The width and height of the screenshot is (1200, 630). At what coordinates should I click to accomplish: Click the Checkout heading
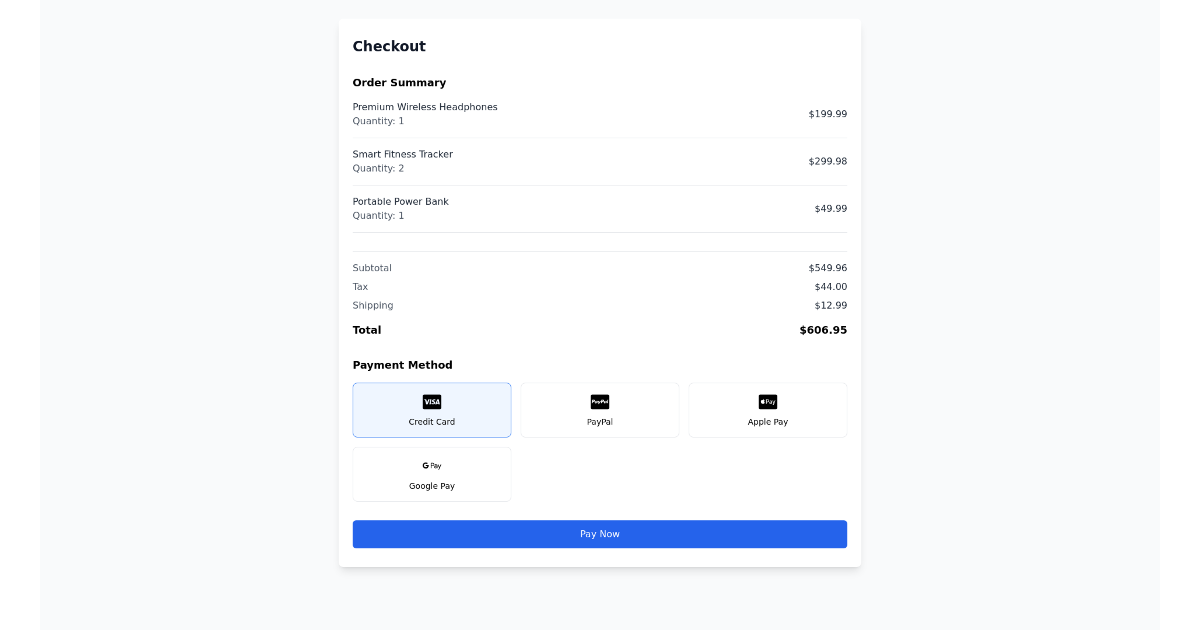(x=388, y=46)
